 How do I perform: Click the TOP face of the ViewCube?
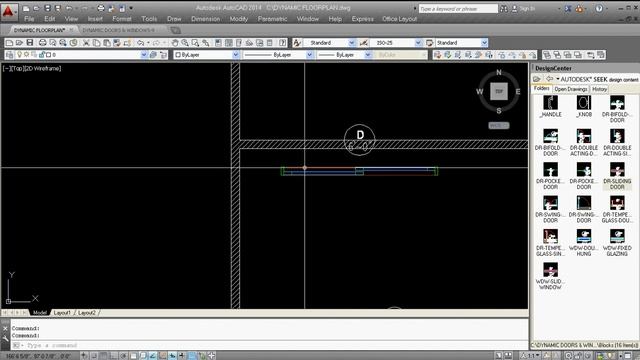(x=499, y=91)
